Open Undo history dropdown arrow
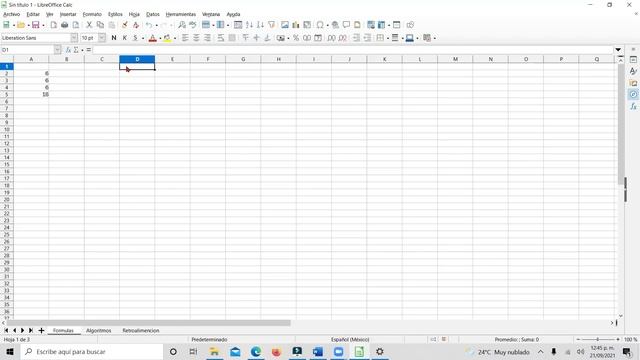640x360 pixels. click(x=156, y=25)
